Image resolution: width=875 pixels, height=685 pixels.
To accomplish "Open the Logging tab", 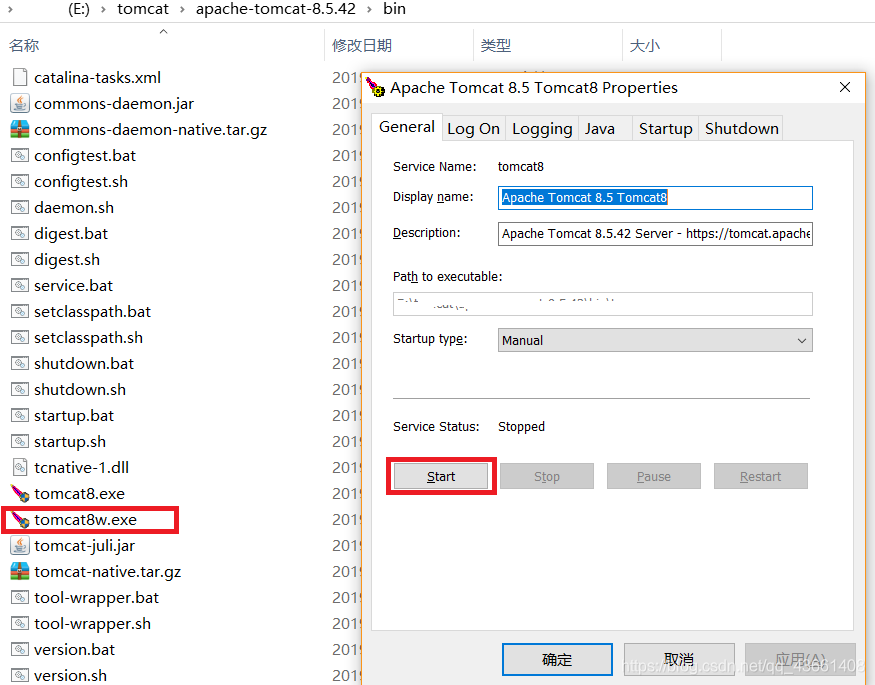I will [x=542, y=129].
